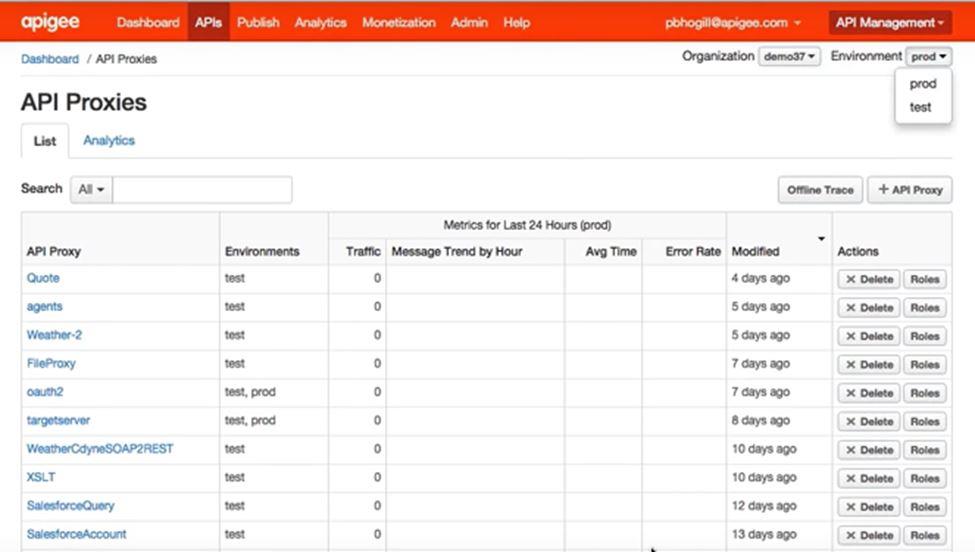Screen dimensions: 975x552
Task: Delete the Weather-2 proxy
Action: point(869,336)
